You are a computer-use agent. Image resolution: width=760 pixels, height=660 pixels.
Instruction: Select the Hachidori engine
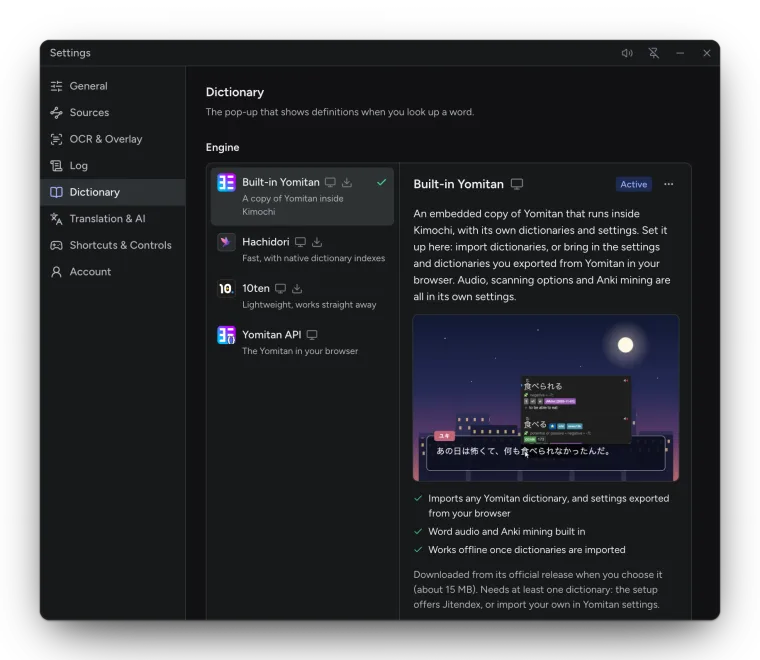click(x=302, y=249)
